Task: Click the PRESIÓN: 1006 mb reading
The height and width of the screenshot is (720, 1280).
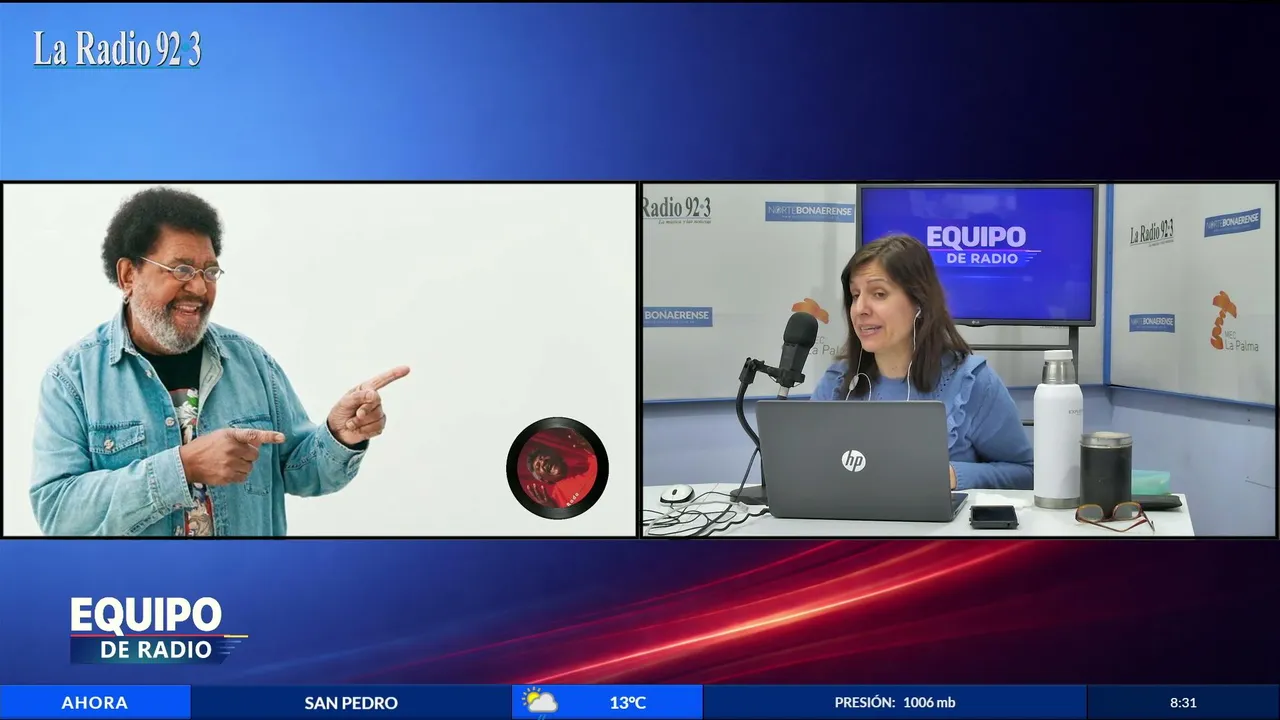Action: coord(895,703)
